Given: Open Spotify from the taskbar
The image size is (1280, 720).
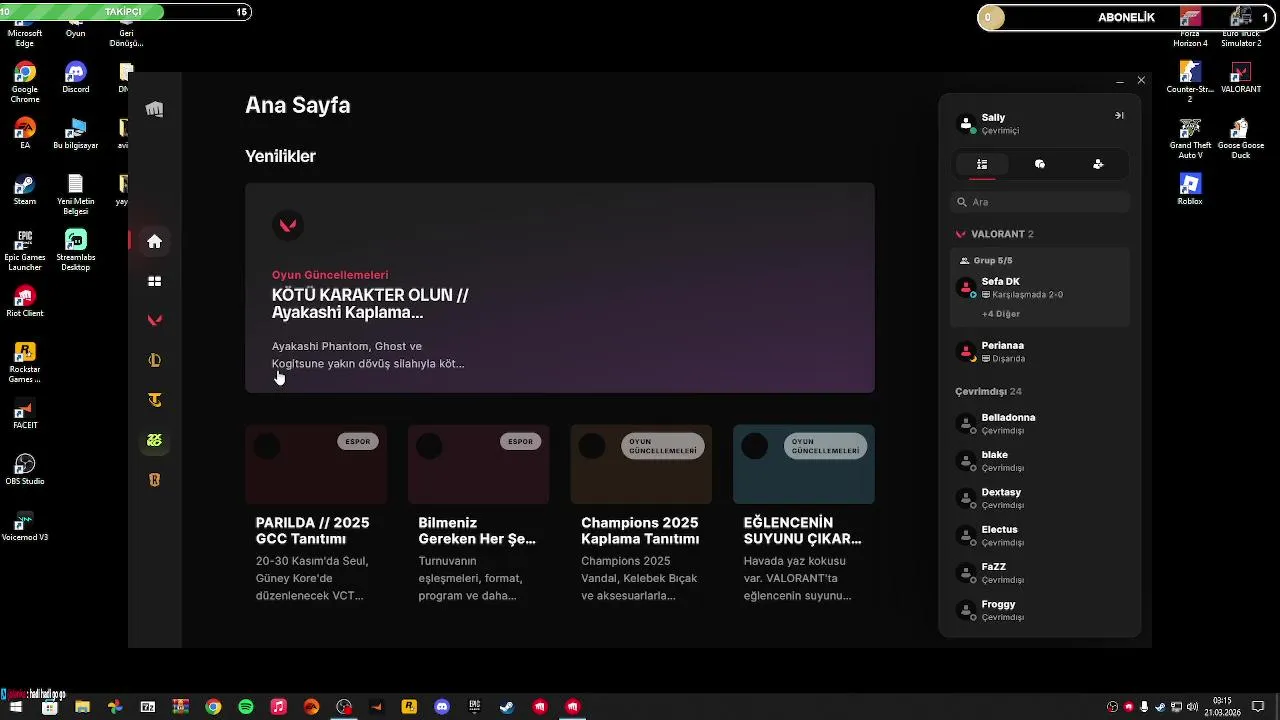Looking at the screenshot, I should [246, 707].
